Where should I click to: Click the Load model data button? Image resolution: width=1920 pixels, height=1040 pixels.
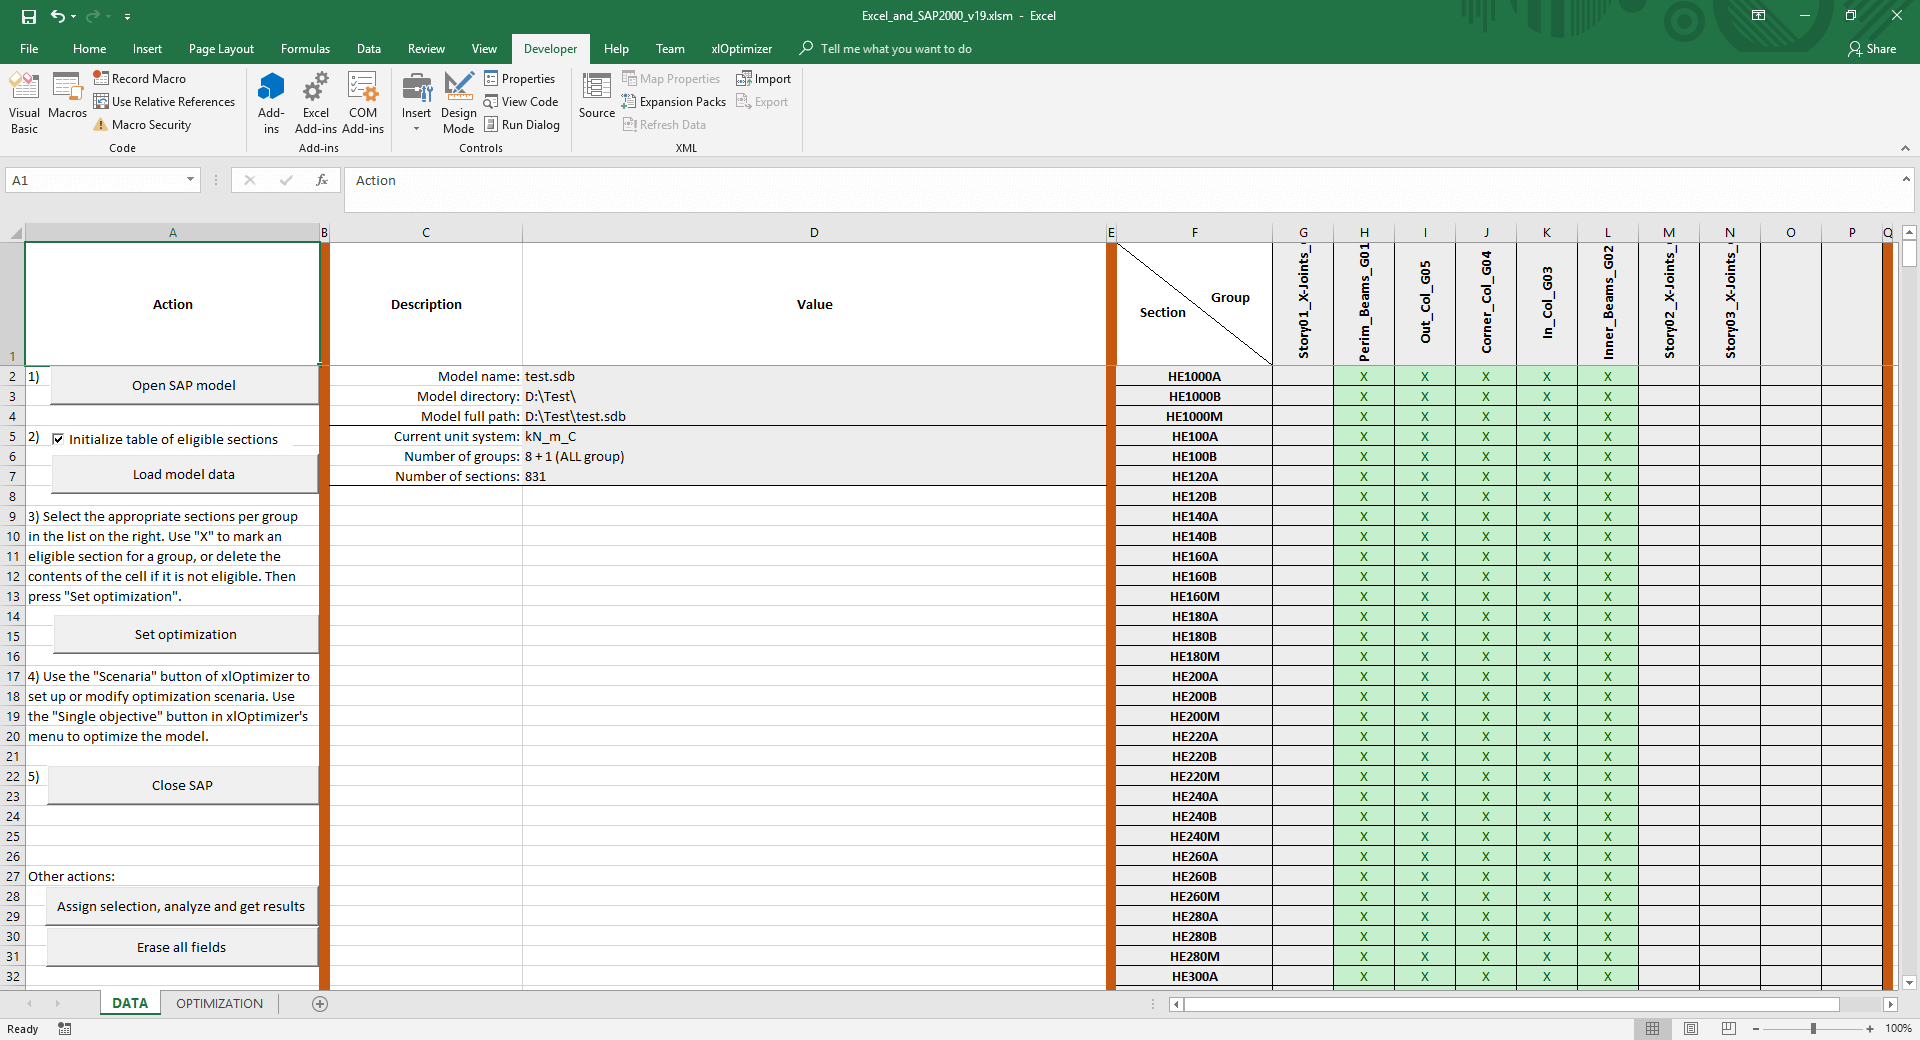(184, 474)
